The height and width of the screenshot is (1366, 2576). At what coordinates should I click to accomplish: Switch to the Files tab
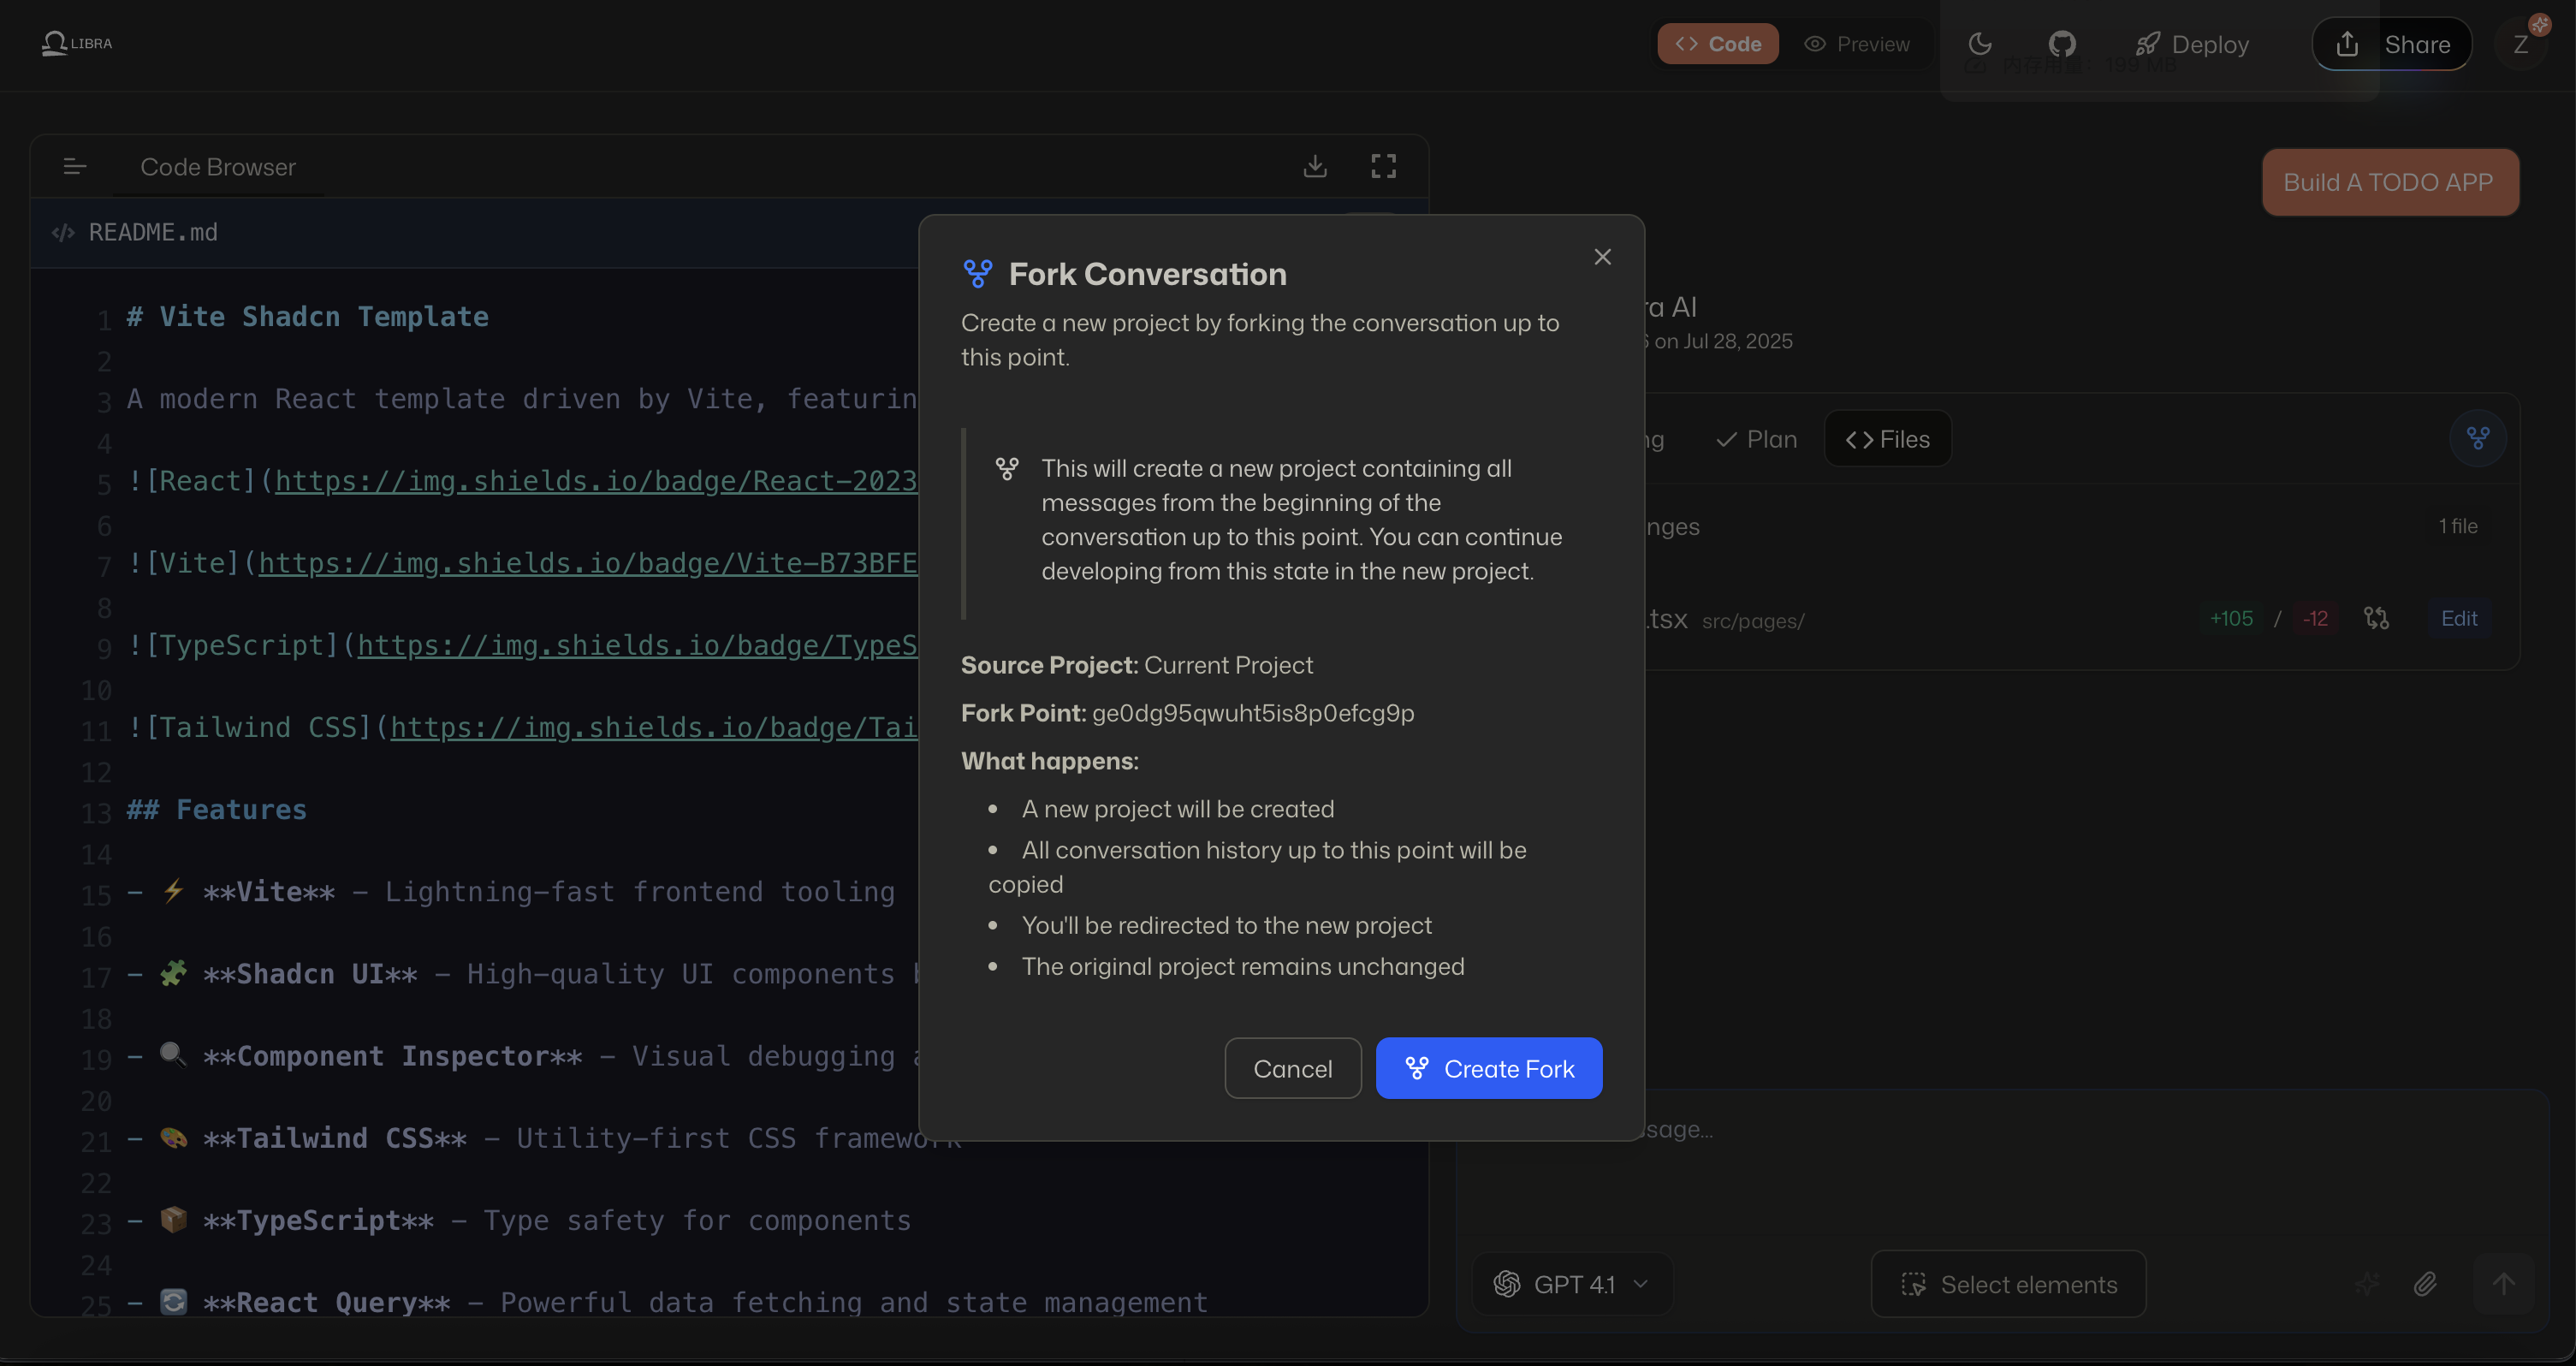[1887, 438]
